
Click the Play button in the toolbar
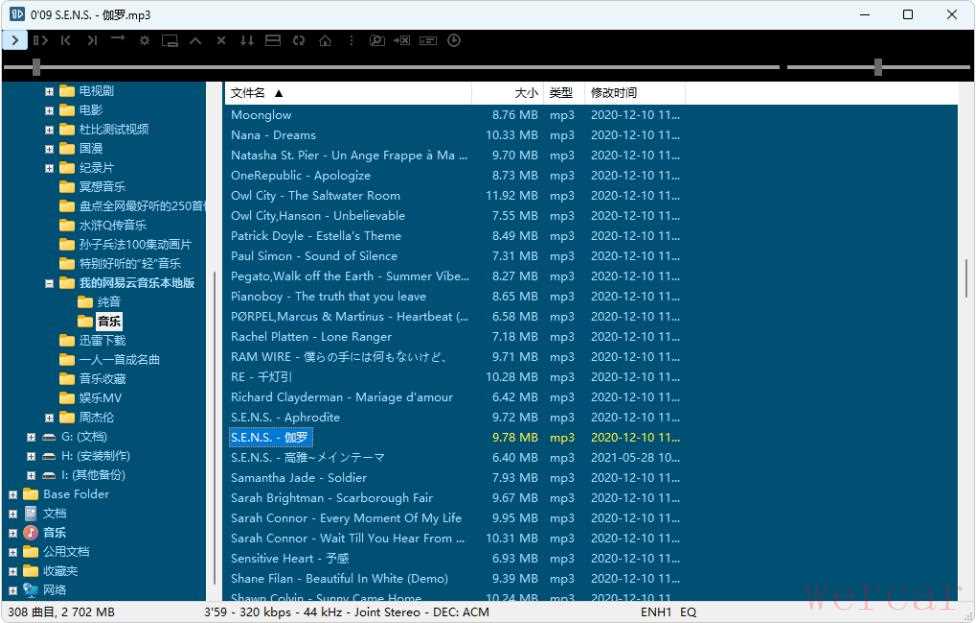click(15, 40)
